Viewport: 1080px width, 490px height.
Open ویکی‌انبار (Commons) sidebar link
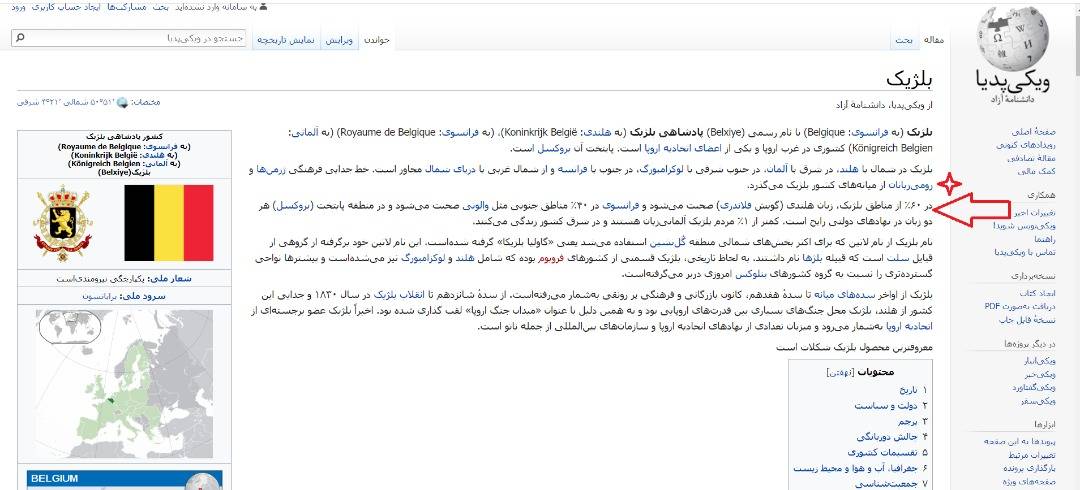(x=1041, y=362)
